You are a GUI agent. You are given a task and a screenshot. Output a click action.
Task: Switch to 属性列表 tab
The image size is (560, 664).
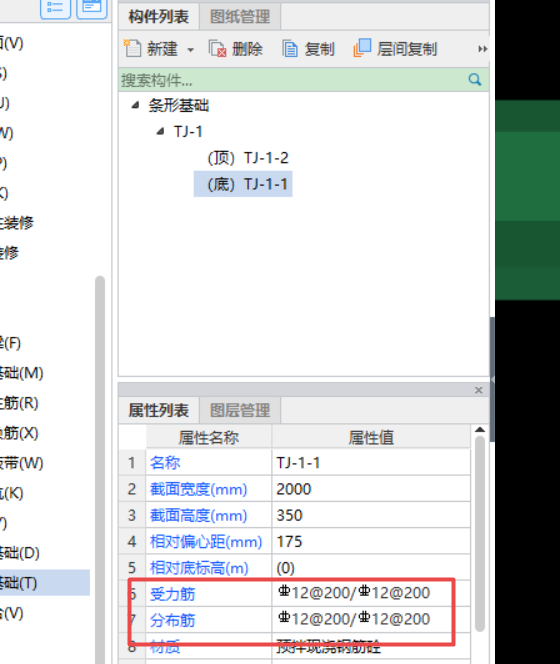coord(159,410)
